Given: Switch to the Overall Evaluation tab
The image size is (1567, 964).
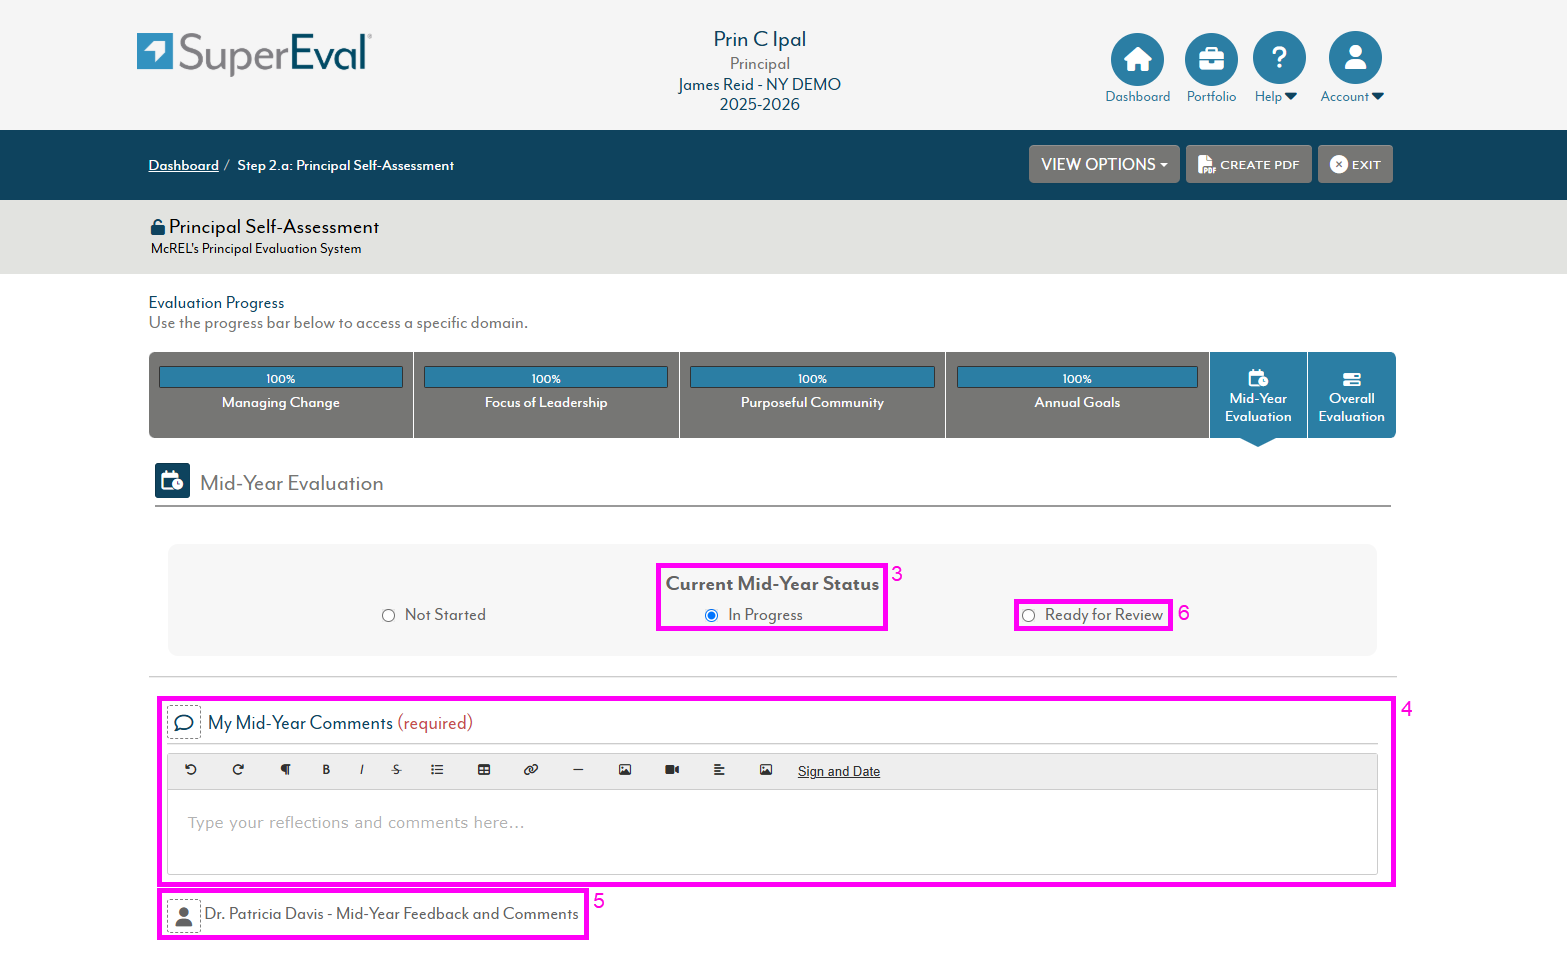Looking at the screenshot, I should [x=1351, y=396].
